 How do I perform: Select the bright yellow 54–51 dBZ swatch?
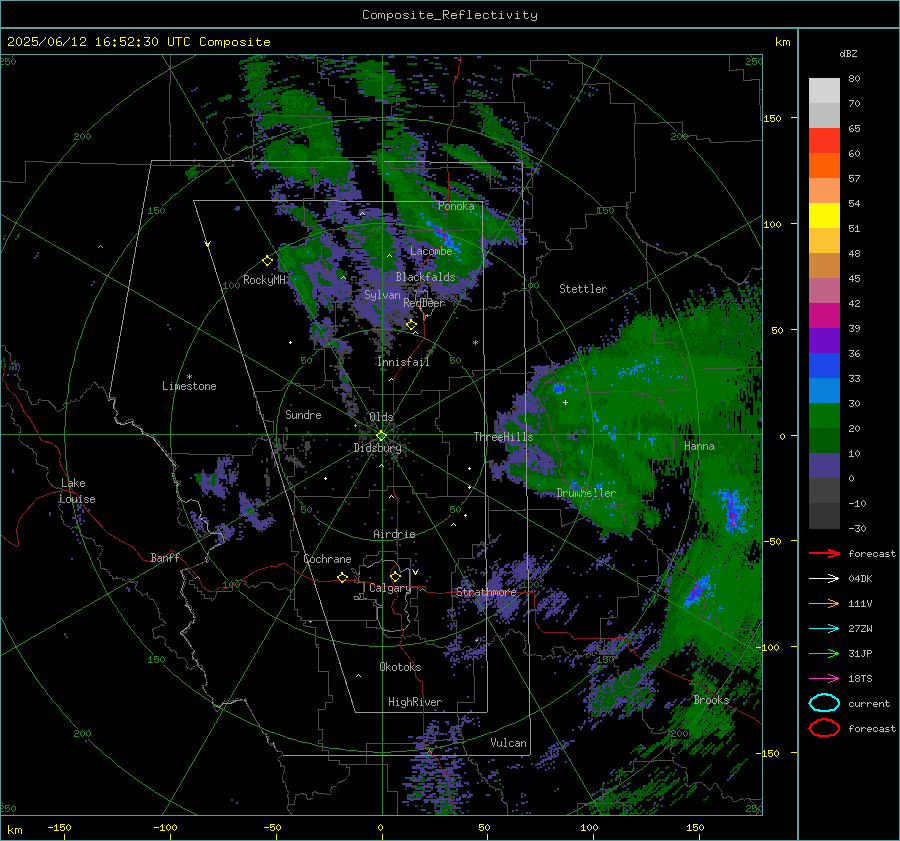(x=824, y=216)
